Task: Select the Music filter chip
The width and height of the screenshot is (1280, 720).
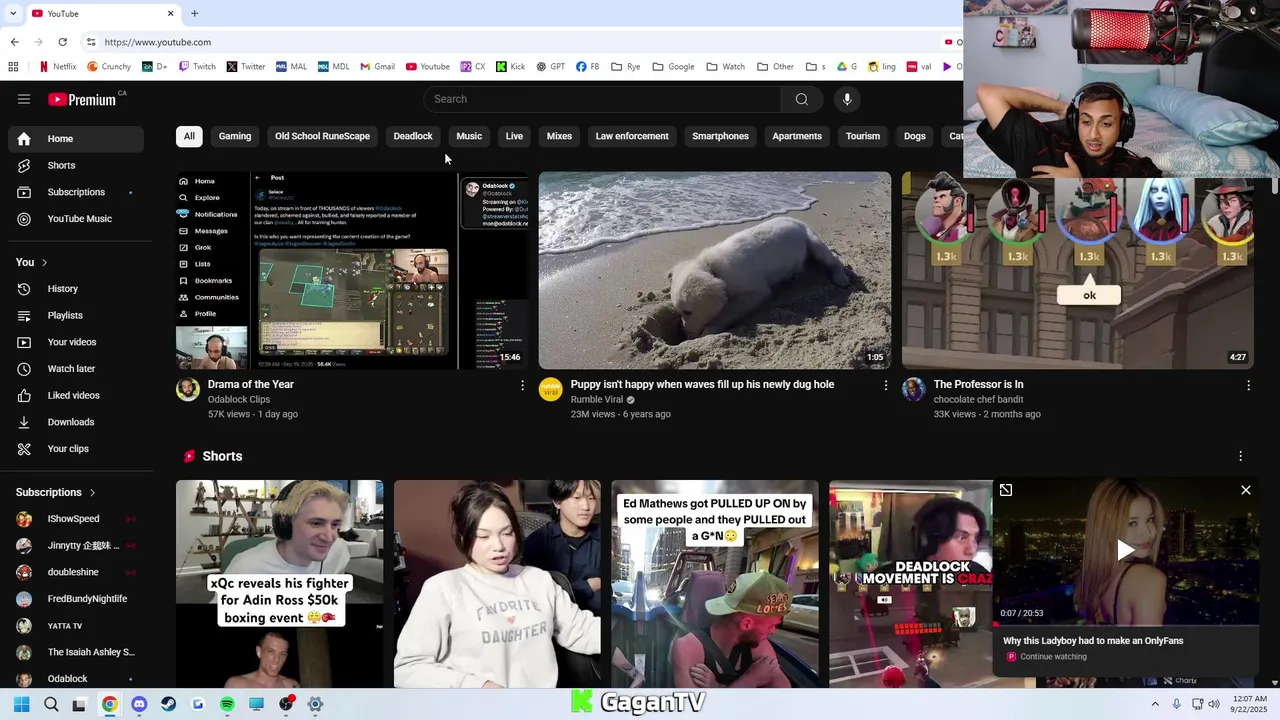Action: (469, 136)
